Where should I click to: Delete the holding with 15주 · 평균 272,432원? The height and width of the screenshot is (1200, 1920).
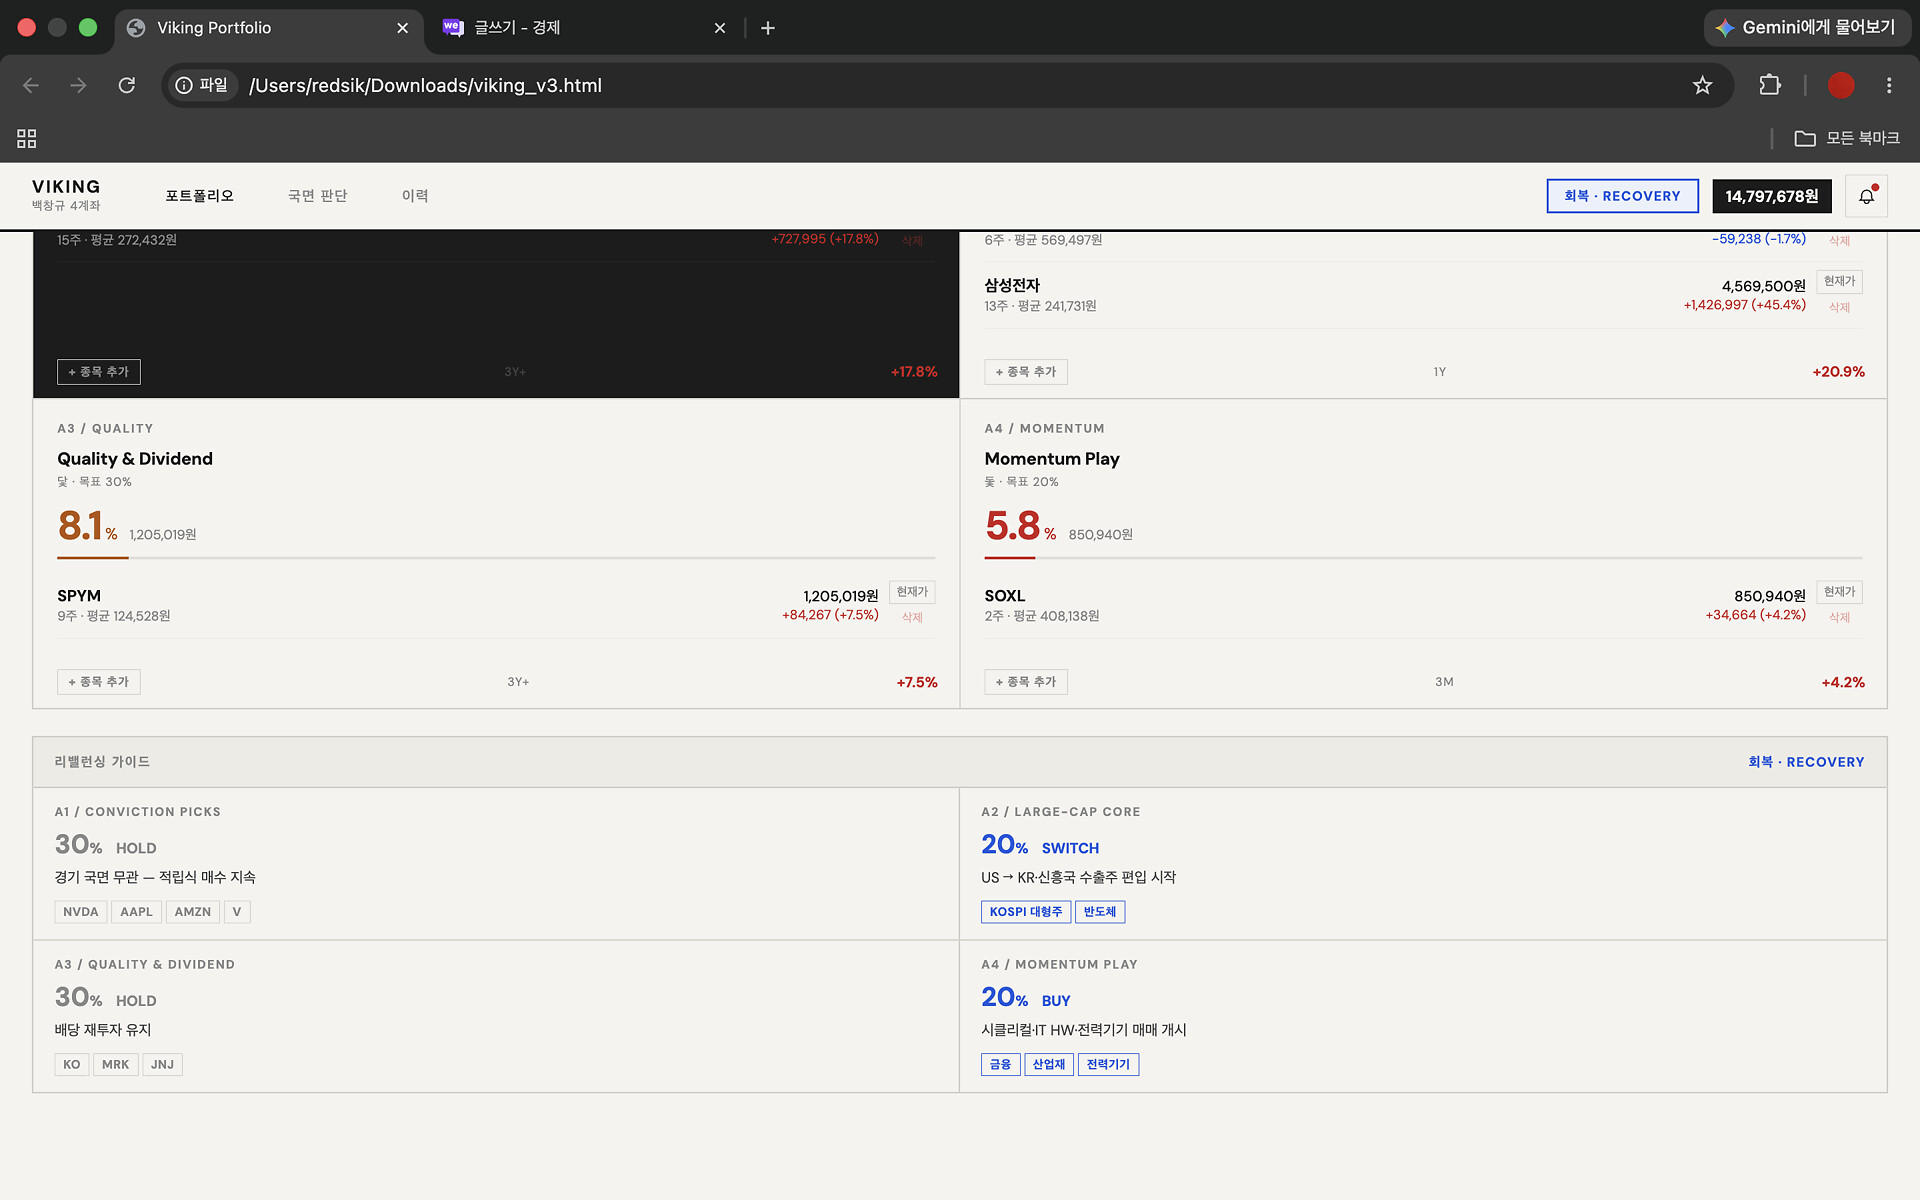[912, 241]
